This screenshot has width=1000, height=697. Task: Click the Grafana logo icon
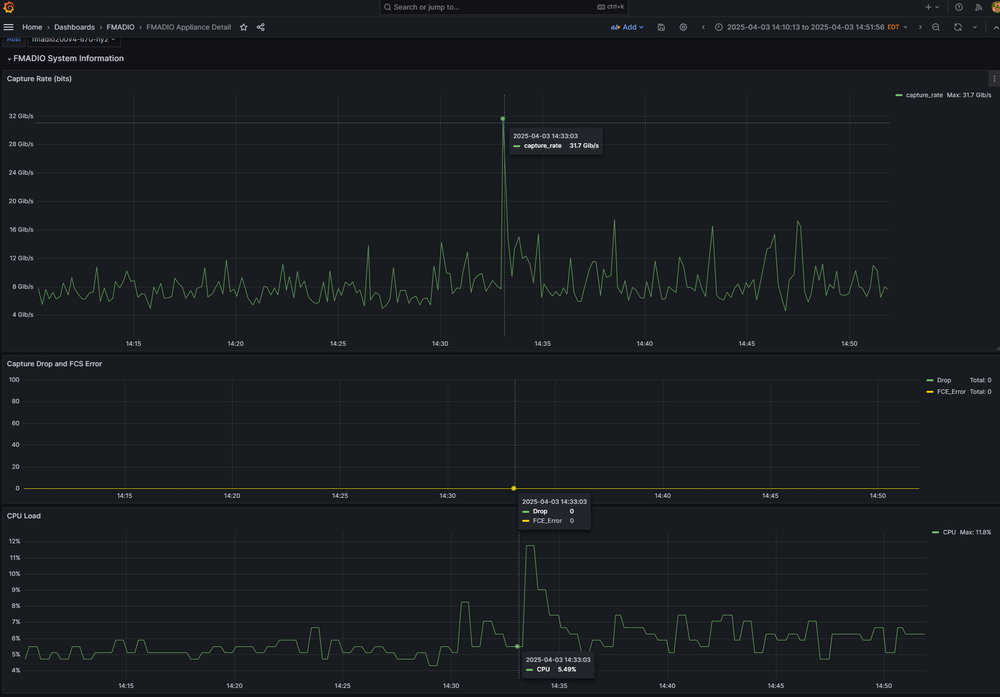point(8,7)
